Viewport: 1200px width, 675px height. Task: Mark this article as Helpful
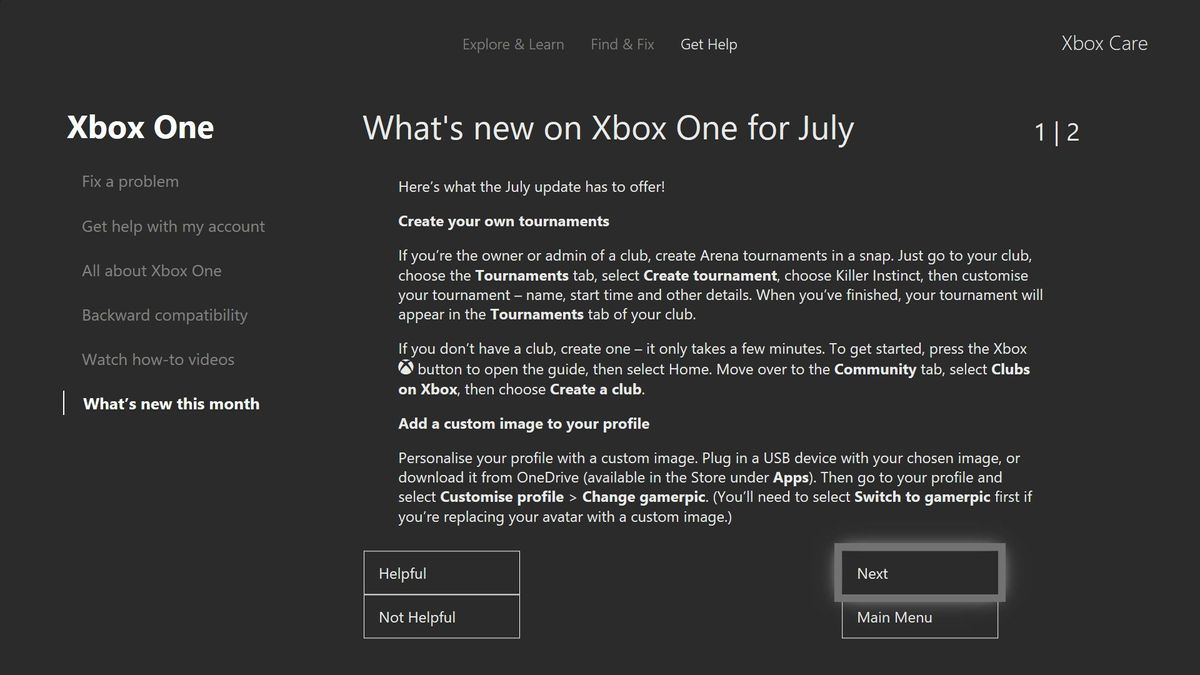[441, 572]
